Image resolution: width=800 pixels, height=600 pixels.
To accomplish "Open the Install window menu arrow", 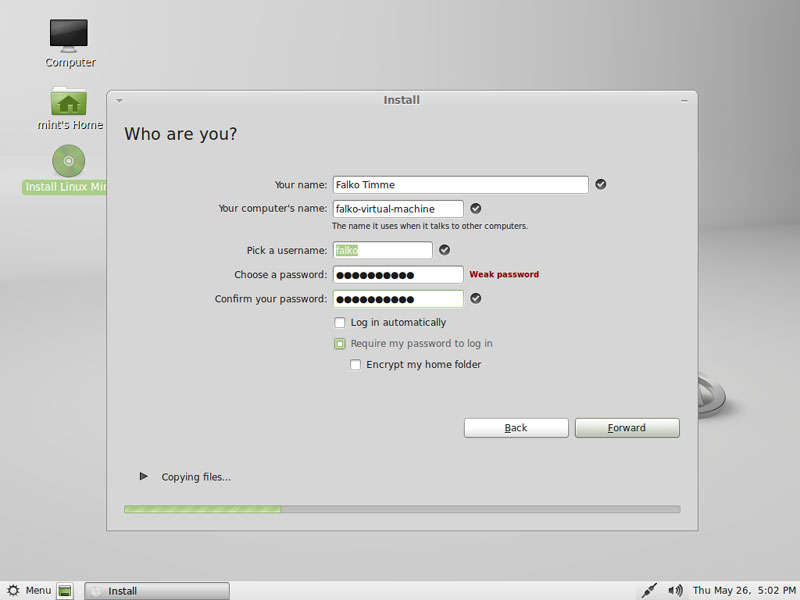I will coord(119,101).
